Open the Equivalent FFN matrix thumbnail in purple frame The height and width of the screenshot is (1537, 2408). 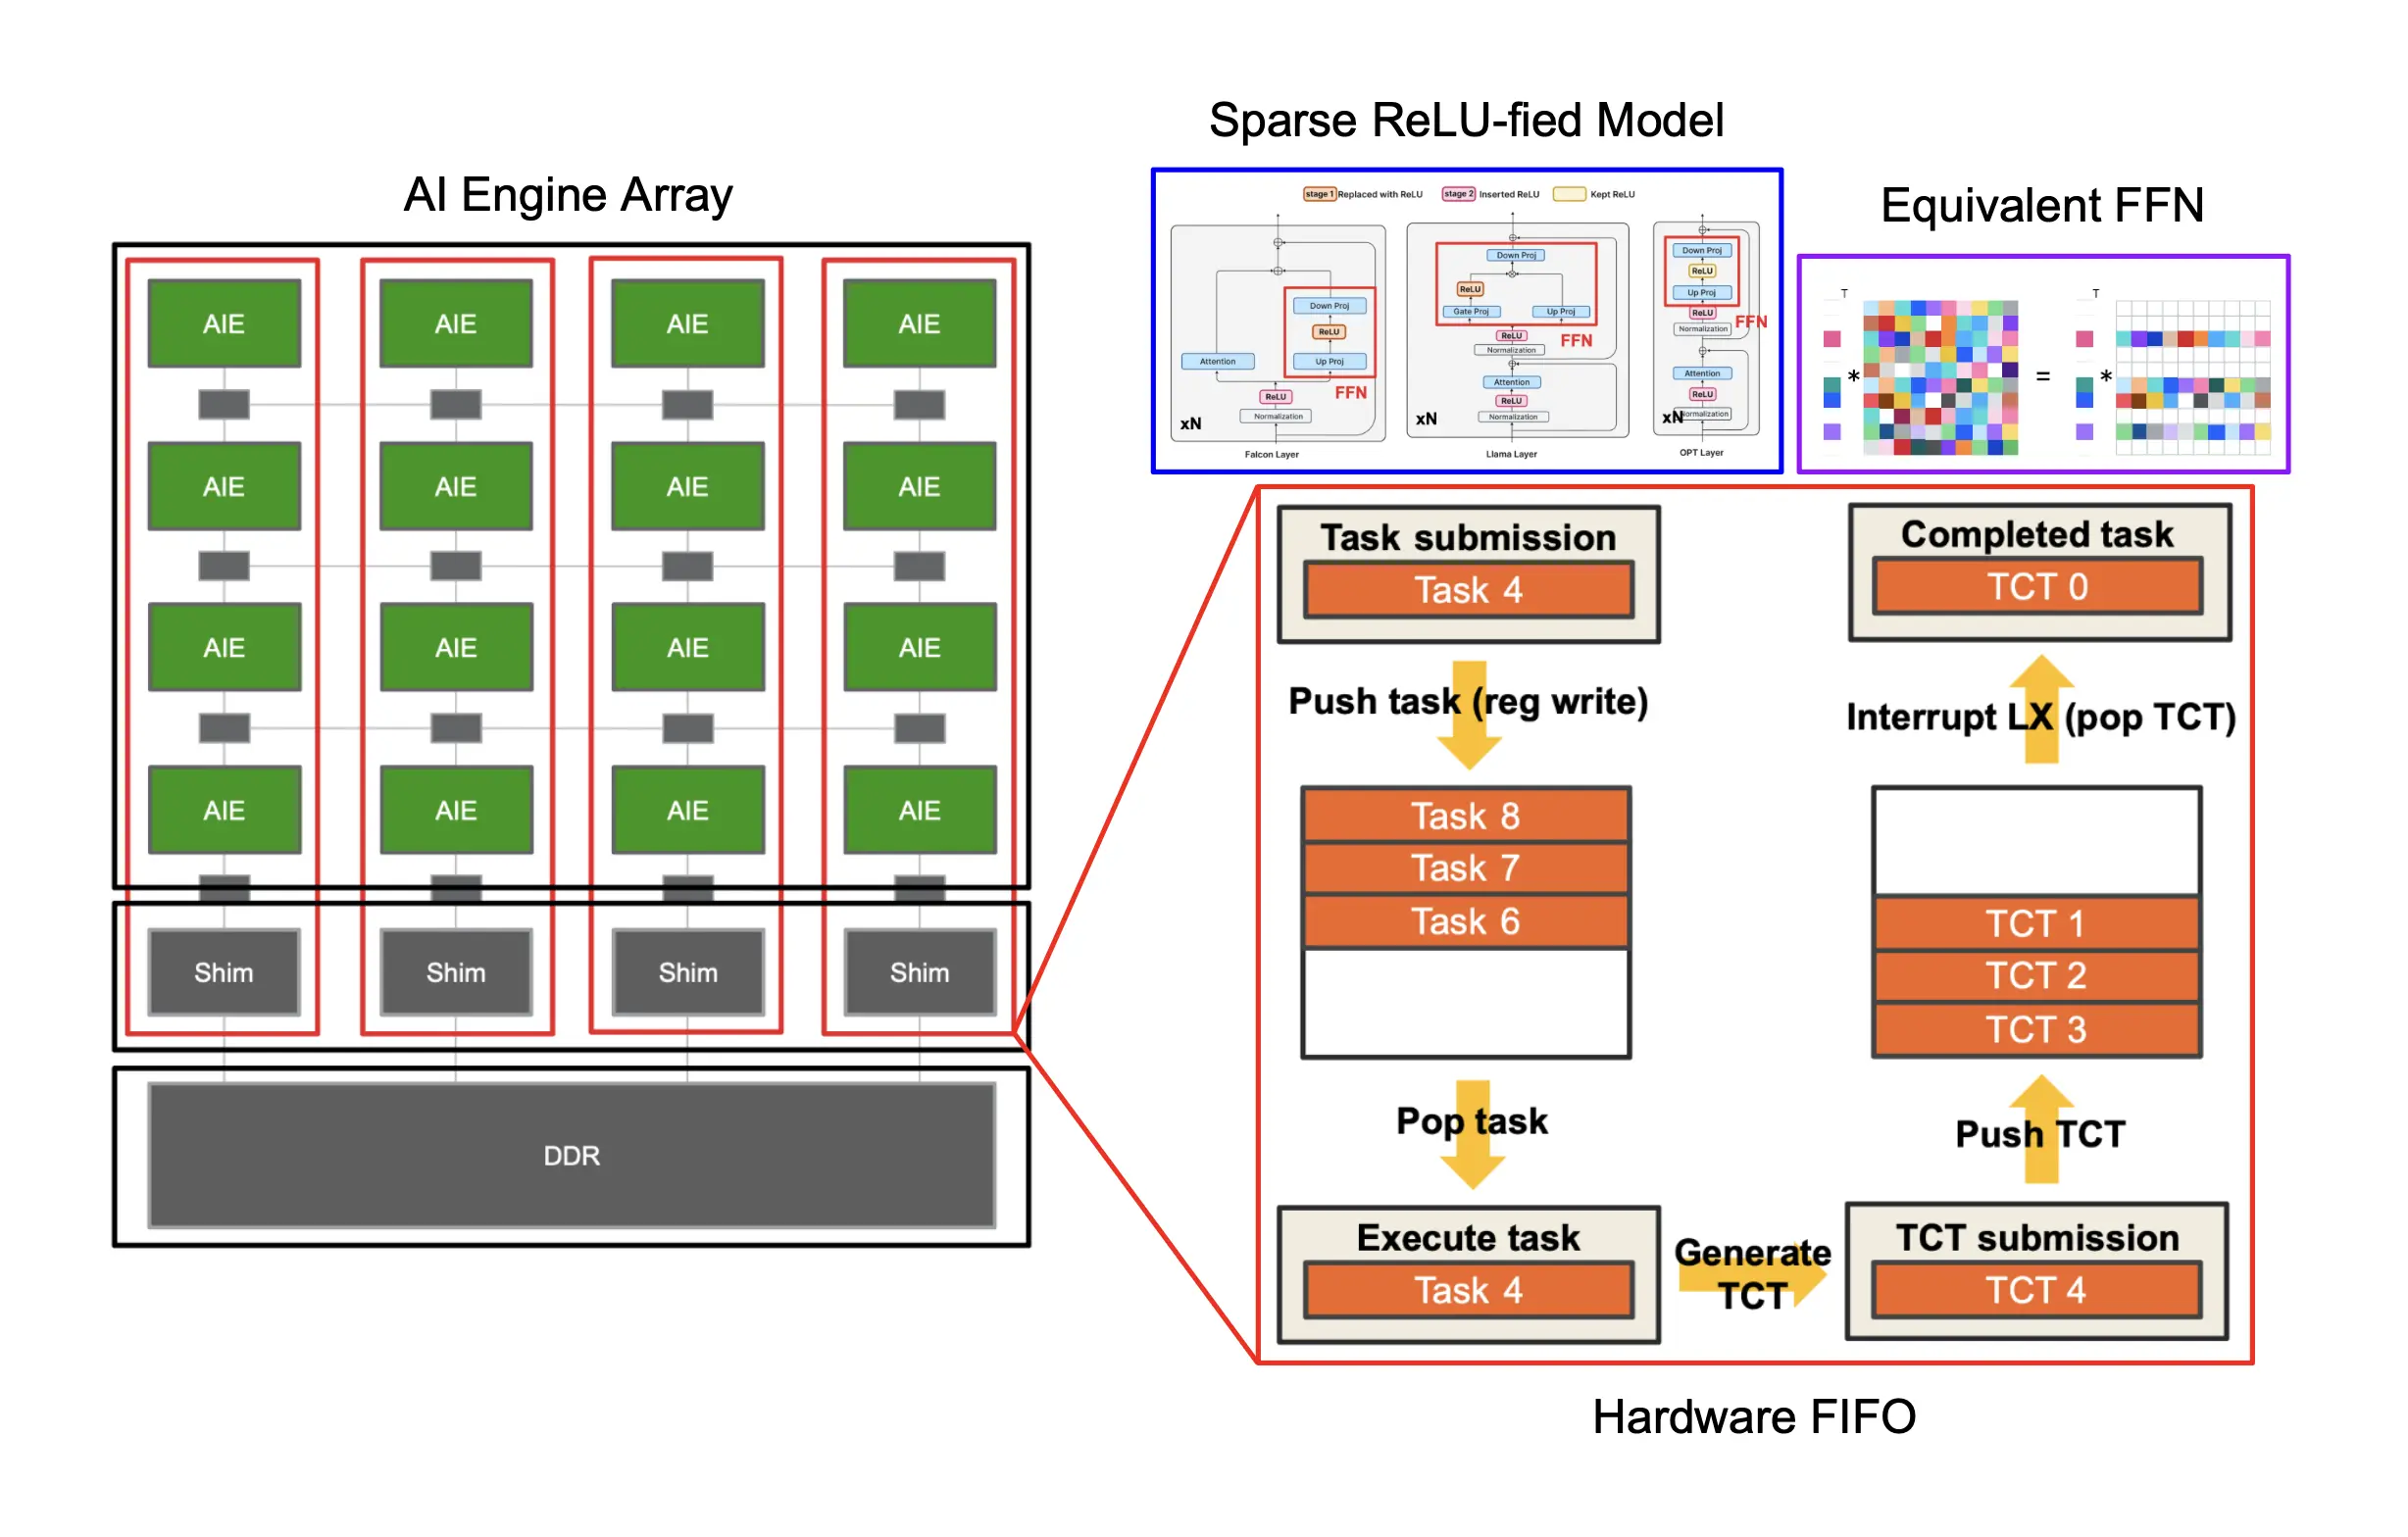pos(2043,364)
